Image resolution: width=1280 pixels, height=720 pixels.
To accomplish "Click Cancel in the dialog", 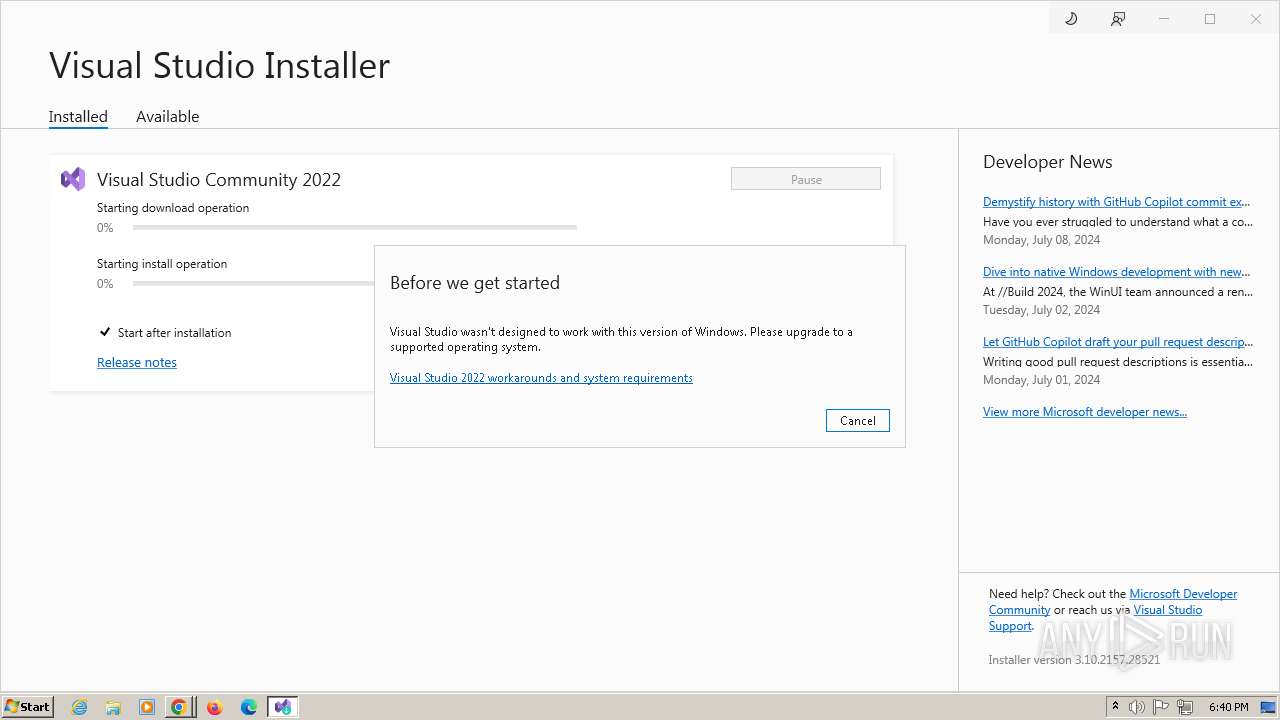I will (858, 421).
